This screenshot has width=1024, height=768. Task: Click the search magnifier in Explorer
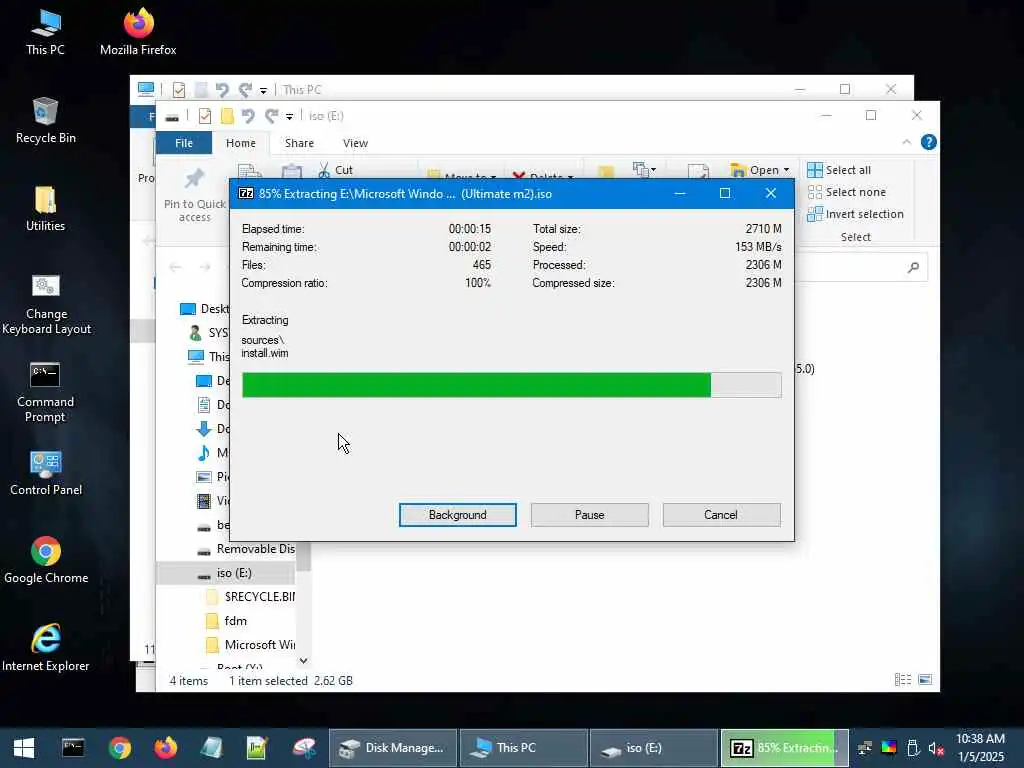(x=913, y=267)
